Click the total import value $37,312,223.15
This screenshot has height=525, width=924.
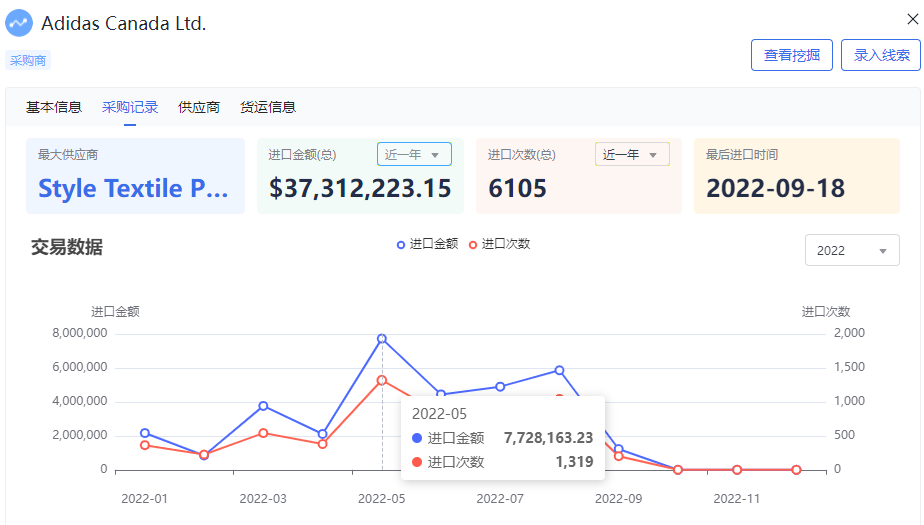click(360, 189)
